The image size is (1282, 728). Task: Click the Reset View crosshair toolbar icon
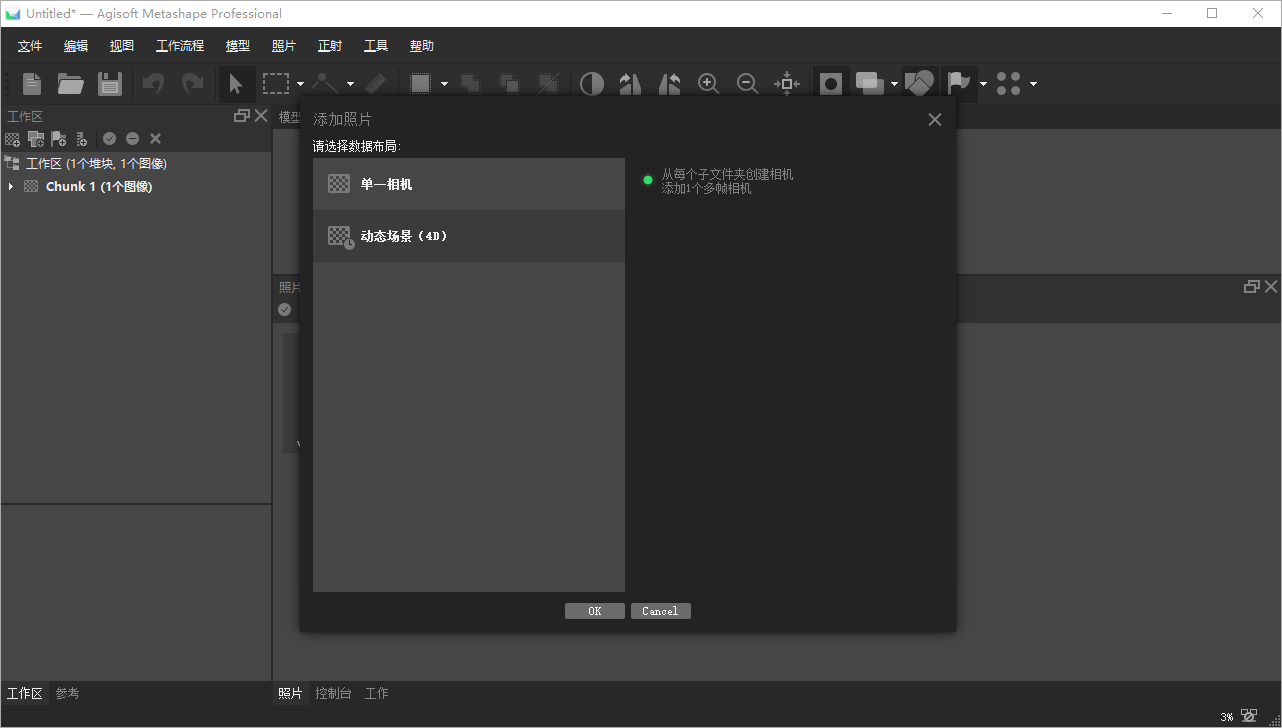tap(787, 83)
